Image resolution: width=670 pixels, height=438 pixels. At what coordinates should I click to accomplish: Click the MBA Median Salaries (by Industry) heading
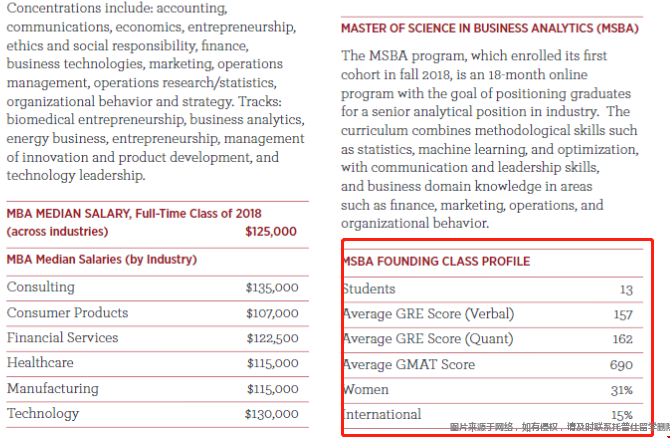click(102, 259)
